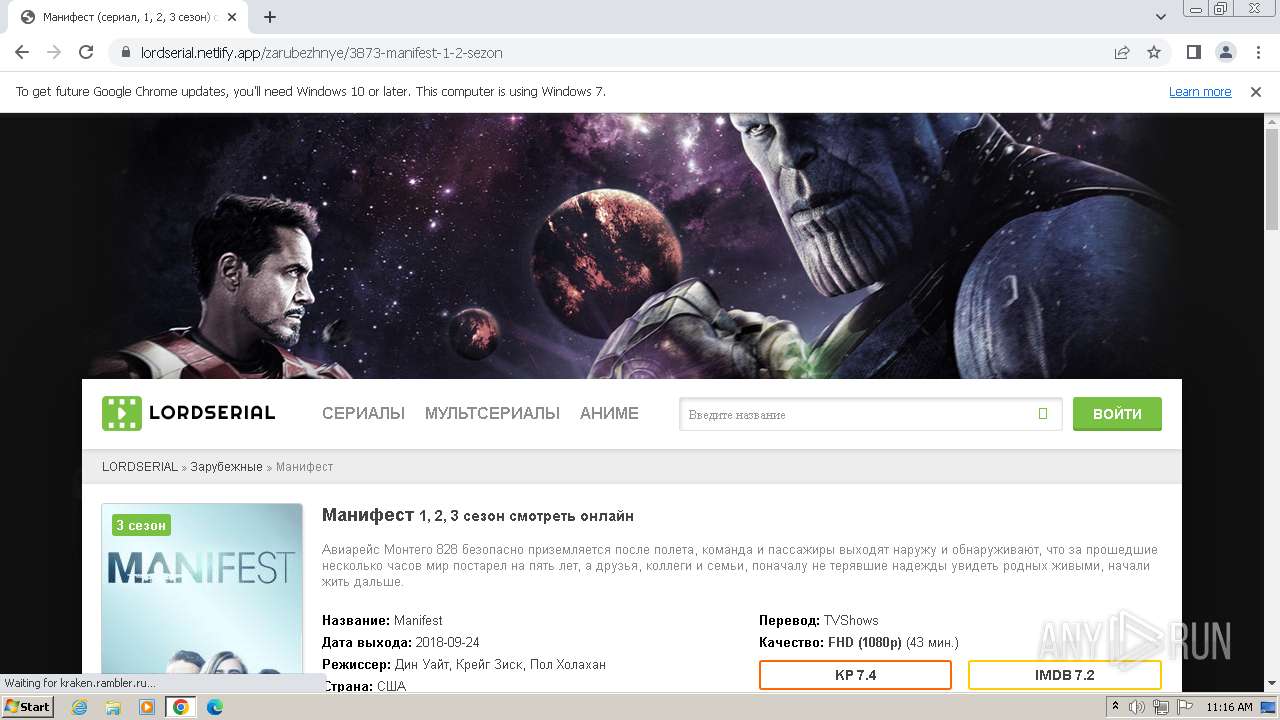
Task: Open the АНИМЕ menu
Action: click(609, 413)
